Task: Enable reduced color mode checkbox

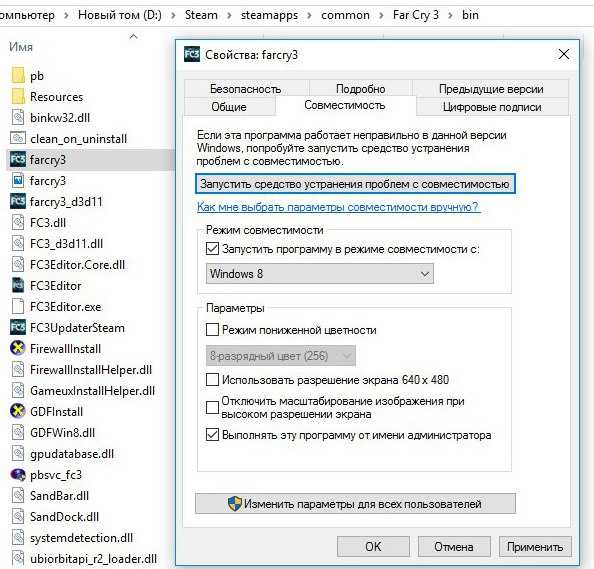Action: (212, 330)
